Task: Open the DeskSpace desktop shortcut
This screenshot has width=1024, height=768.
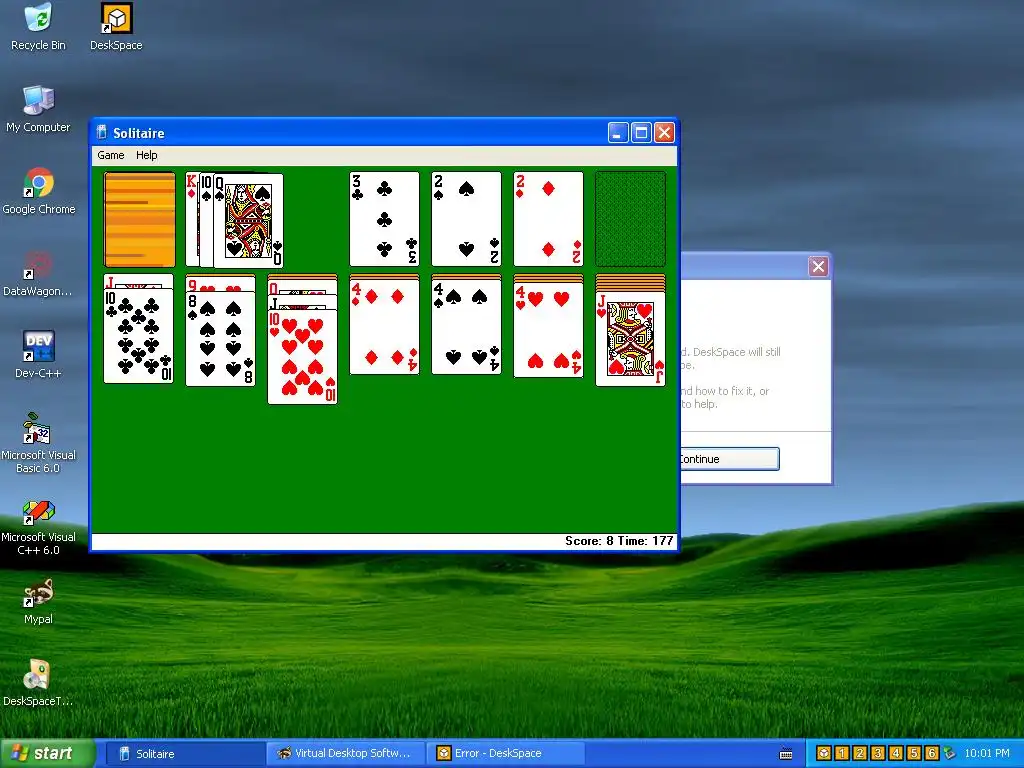Action: click(x=116, y=26)
